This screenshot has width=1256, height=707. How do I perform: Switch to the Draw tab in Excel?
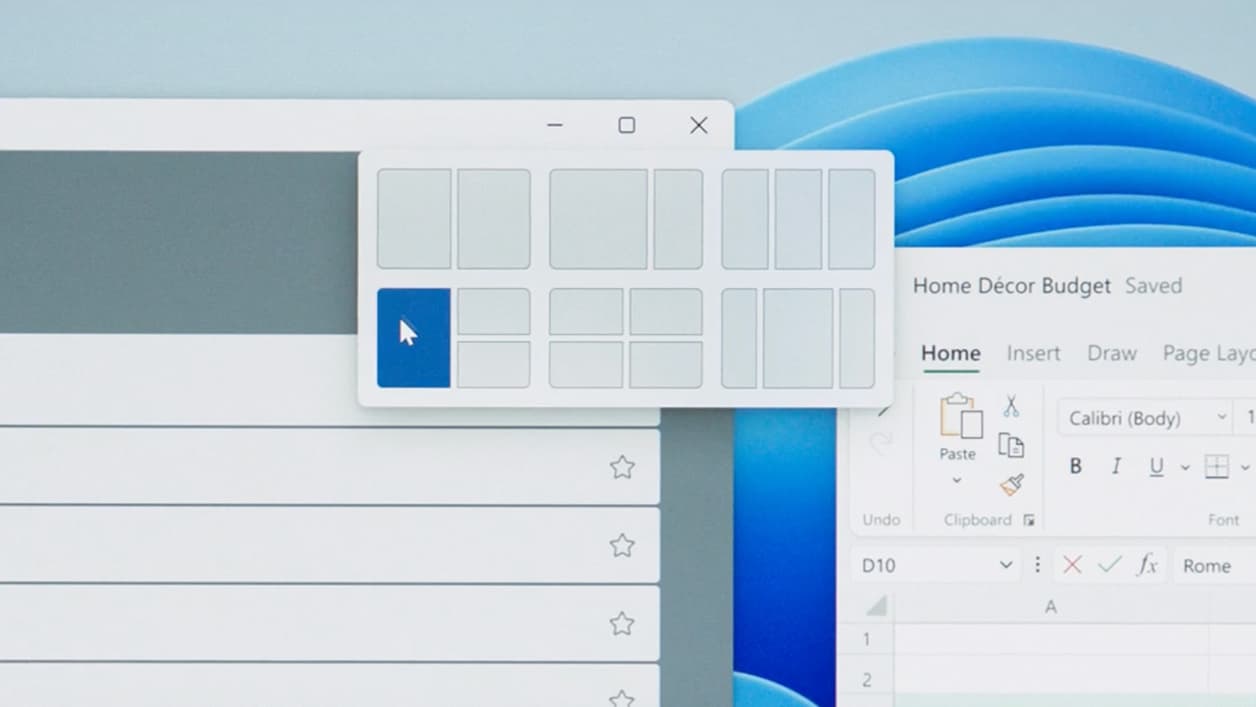(1112, 353)
